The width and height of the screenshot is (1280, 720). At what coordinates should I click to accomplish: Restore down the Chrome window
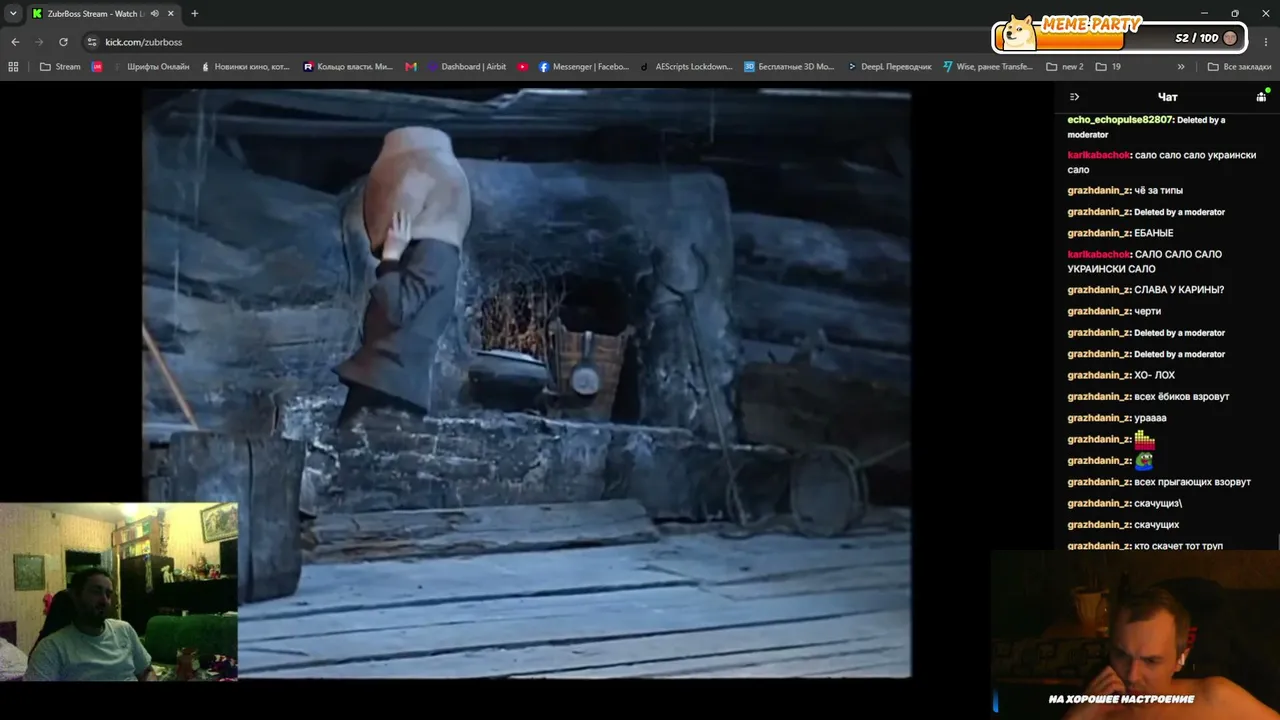pyautogui.click(x=1235, y=14)
